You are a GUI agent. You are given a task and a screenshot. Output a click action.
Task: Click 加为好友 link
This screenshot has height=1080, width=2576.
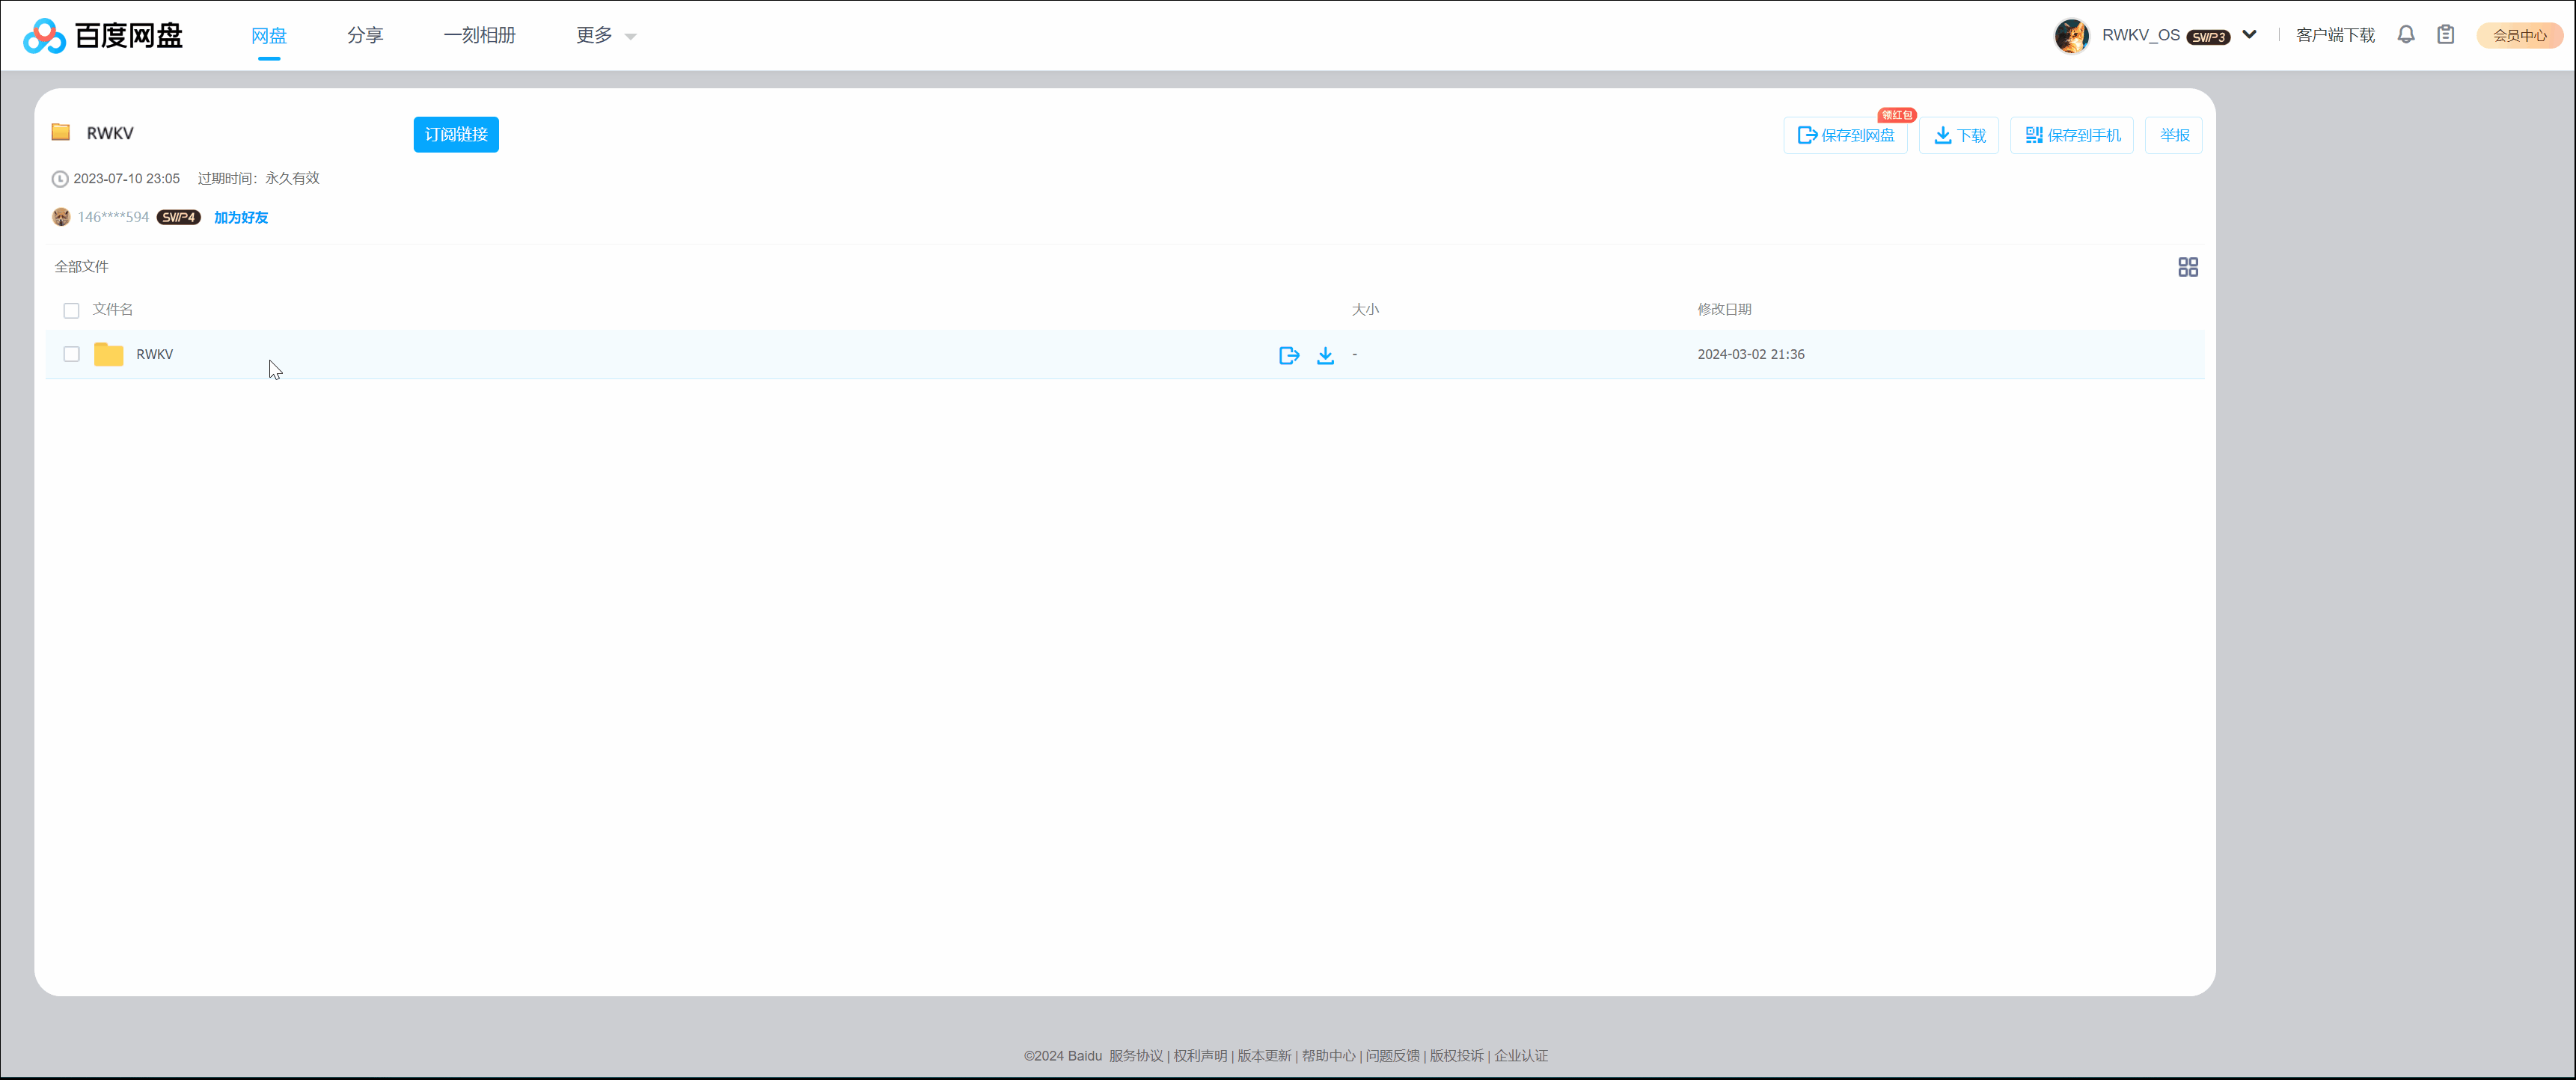coord(240,217)
